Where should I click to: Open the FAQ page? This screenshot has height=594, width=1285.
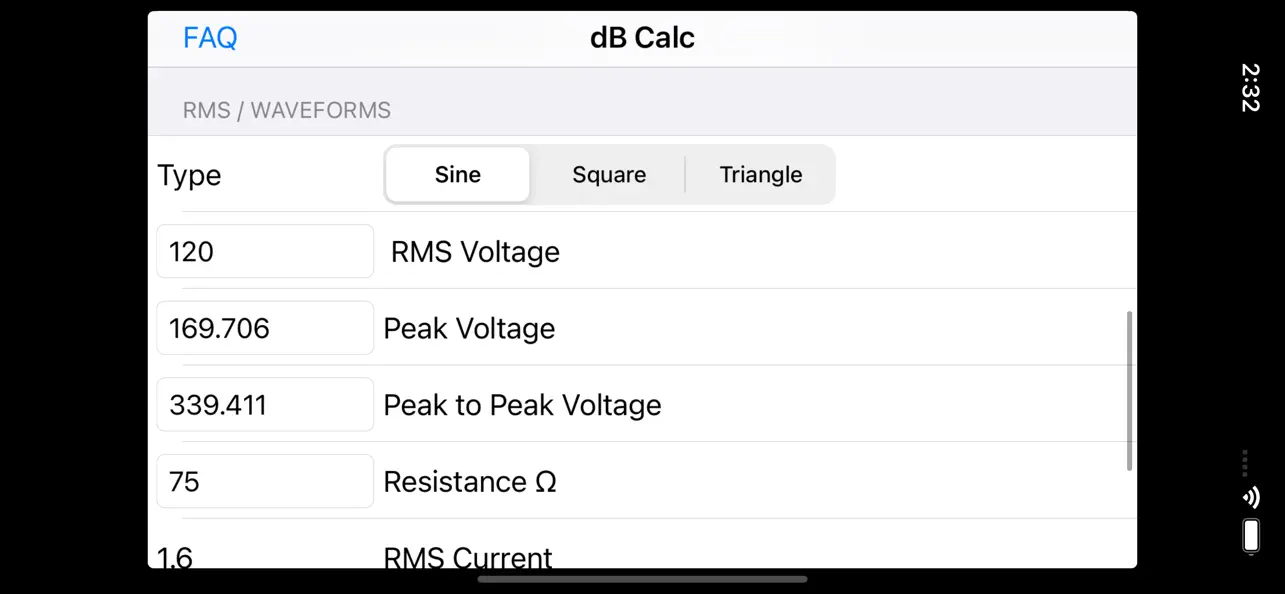pyautogui.click(x=210, y=37)
